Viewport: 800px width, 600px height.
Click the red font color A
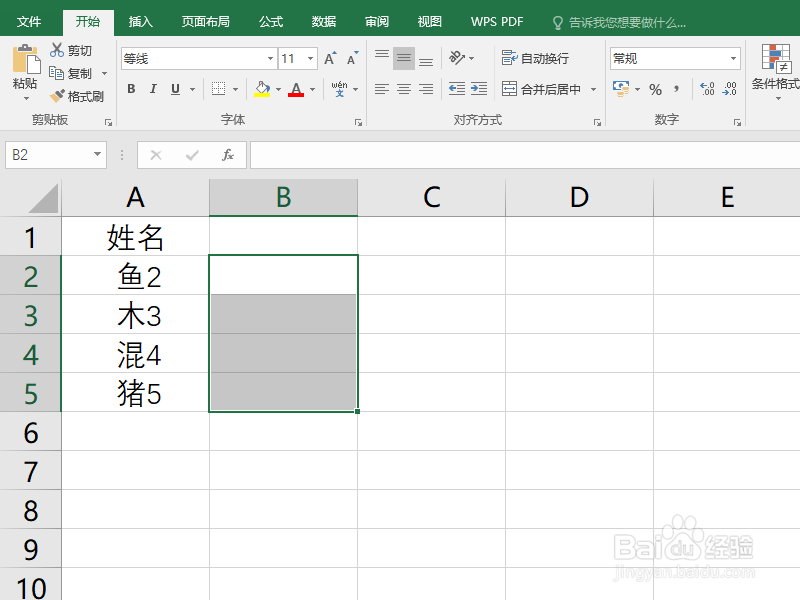click(296, 89)
